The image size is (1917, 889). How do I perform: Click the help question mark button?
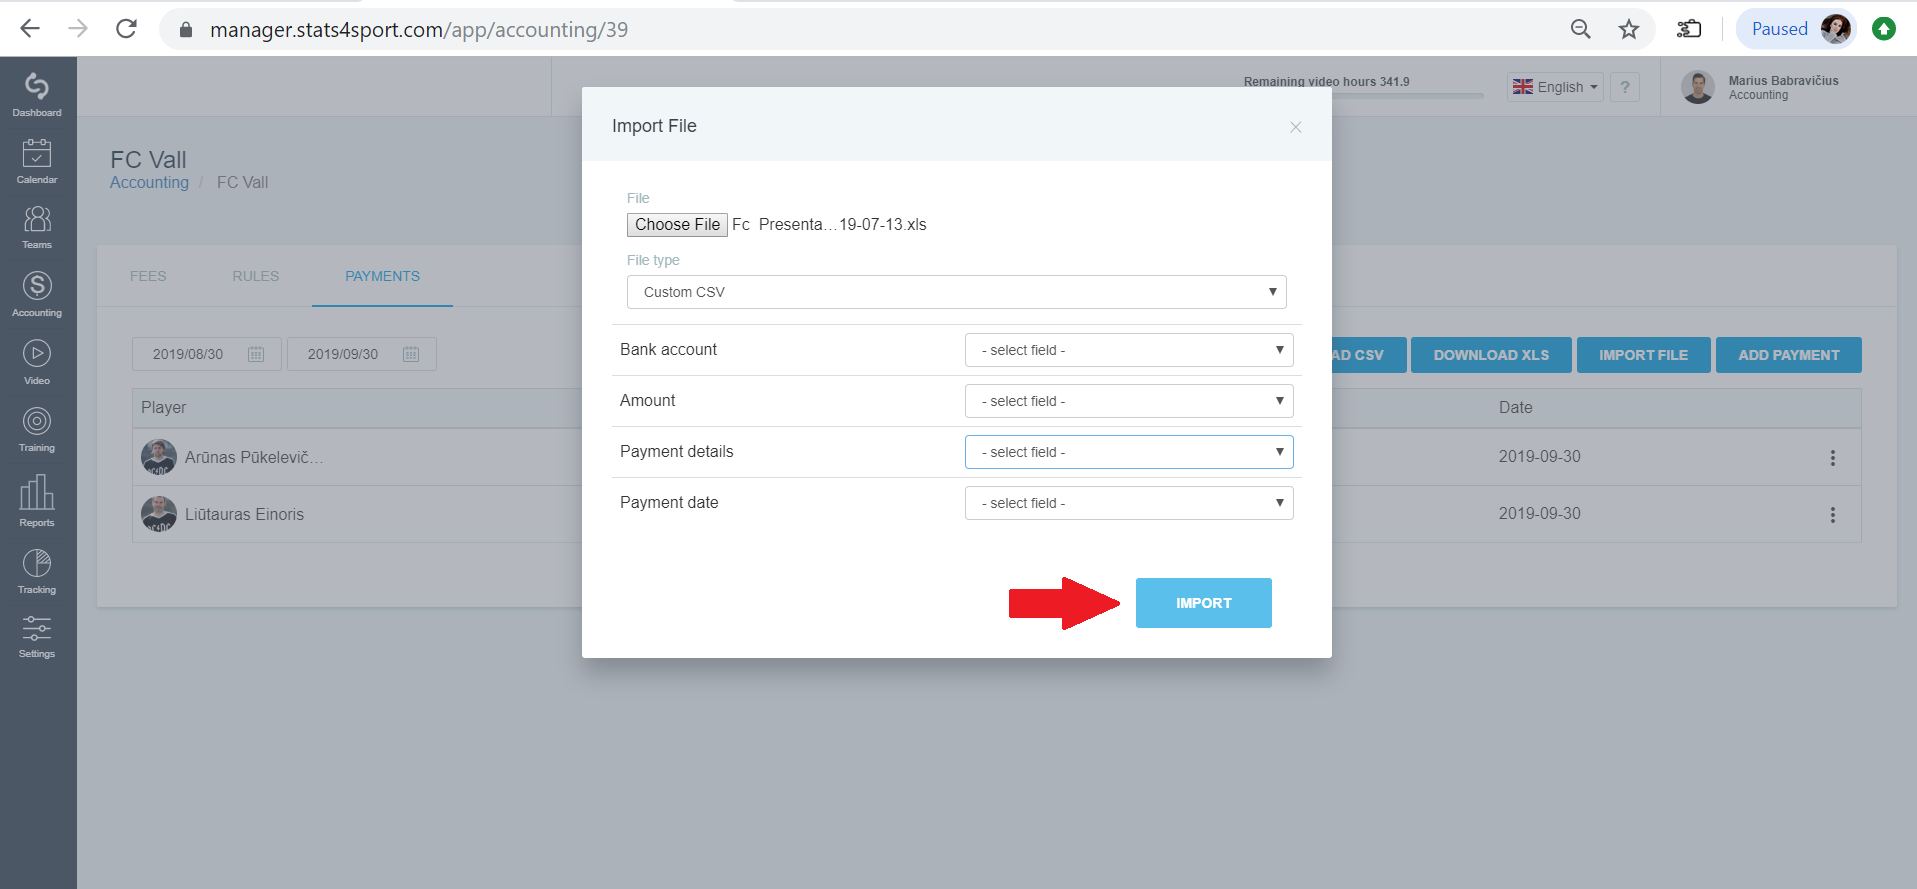coord(1625,87)
